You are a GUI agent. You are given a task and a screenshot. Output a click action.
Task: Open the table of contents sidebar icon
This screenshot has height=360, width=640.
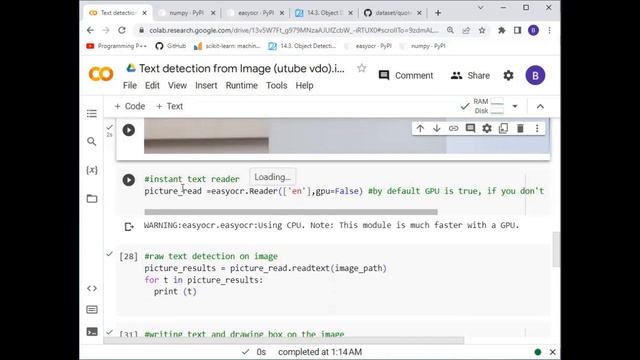click(x=92, y=113)
